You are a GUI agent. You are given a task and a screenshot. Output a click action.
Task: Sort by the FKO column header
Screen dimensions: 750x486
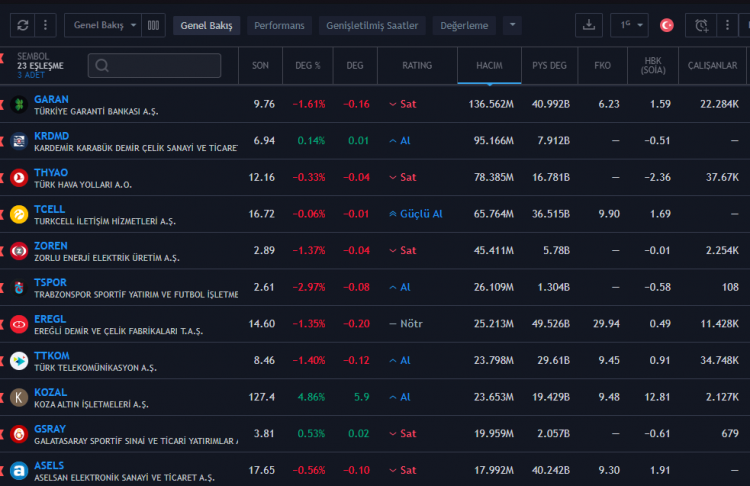603,66
